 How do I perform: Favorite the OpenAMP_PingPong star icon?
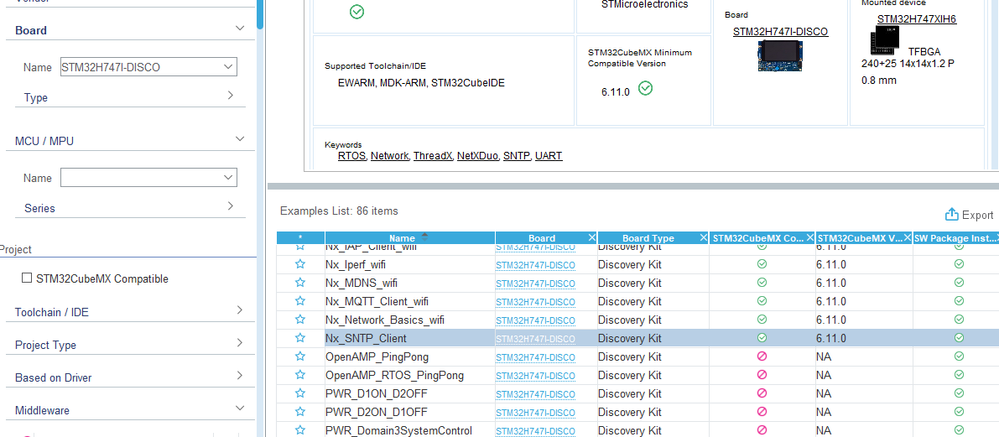coord(300,357)
